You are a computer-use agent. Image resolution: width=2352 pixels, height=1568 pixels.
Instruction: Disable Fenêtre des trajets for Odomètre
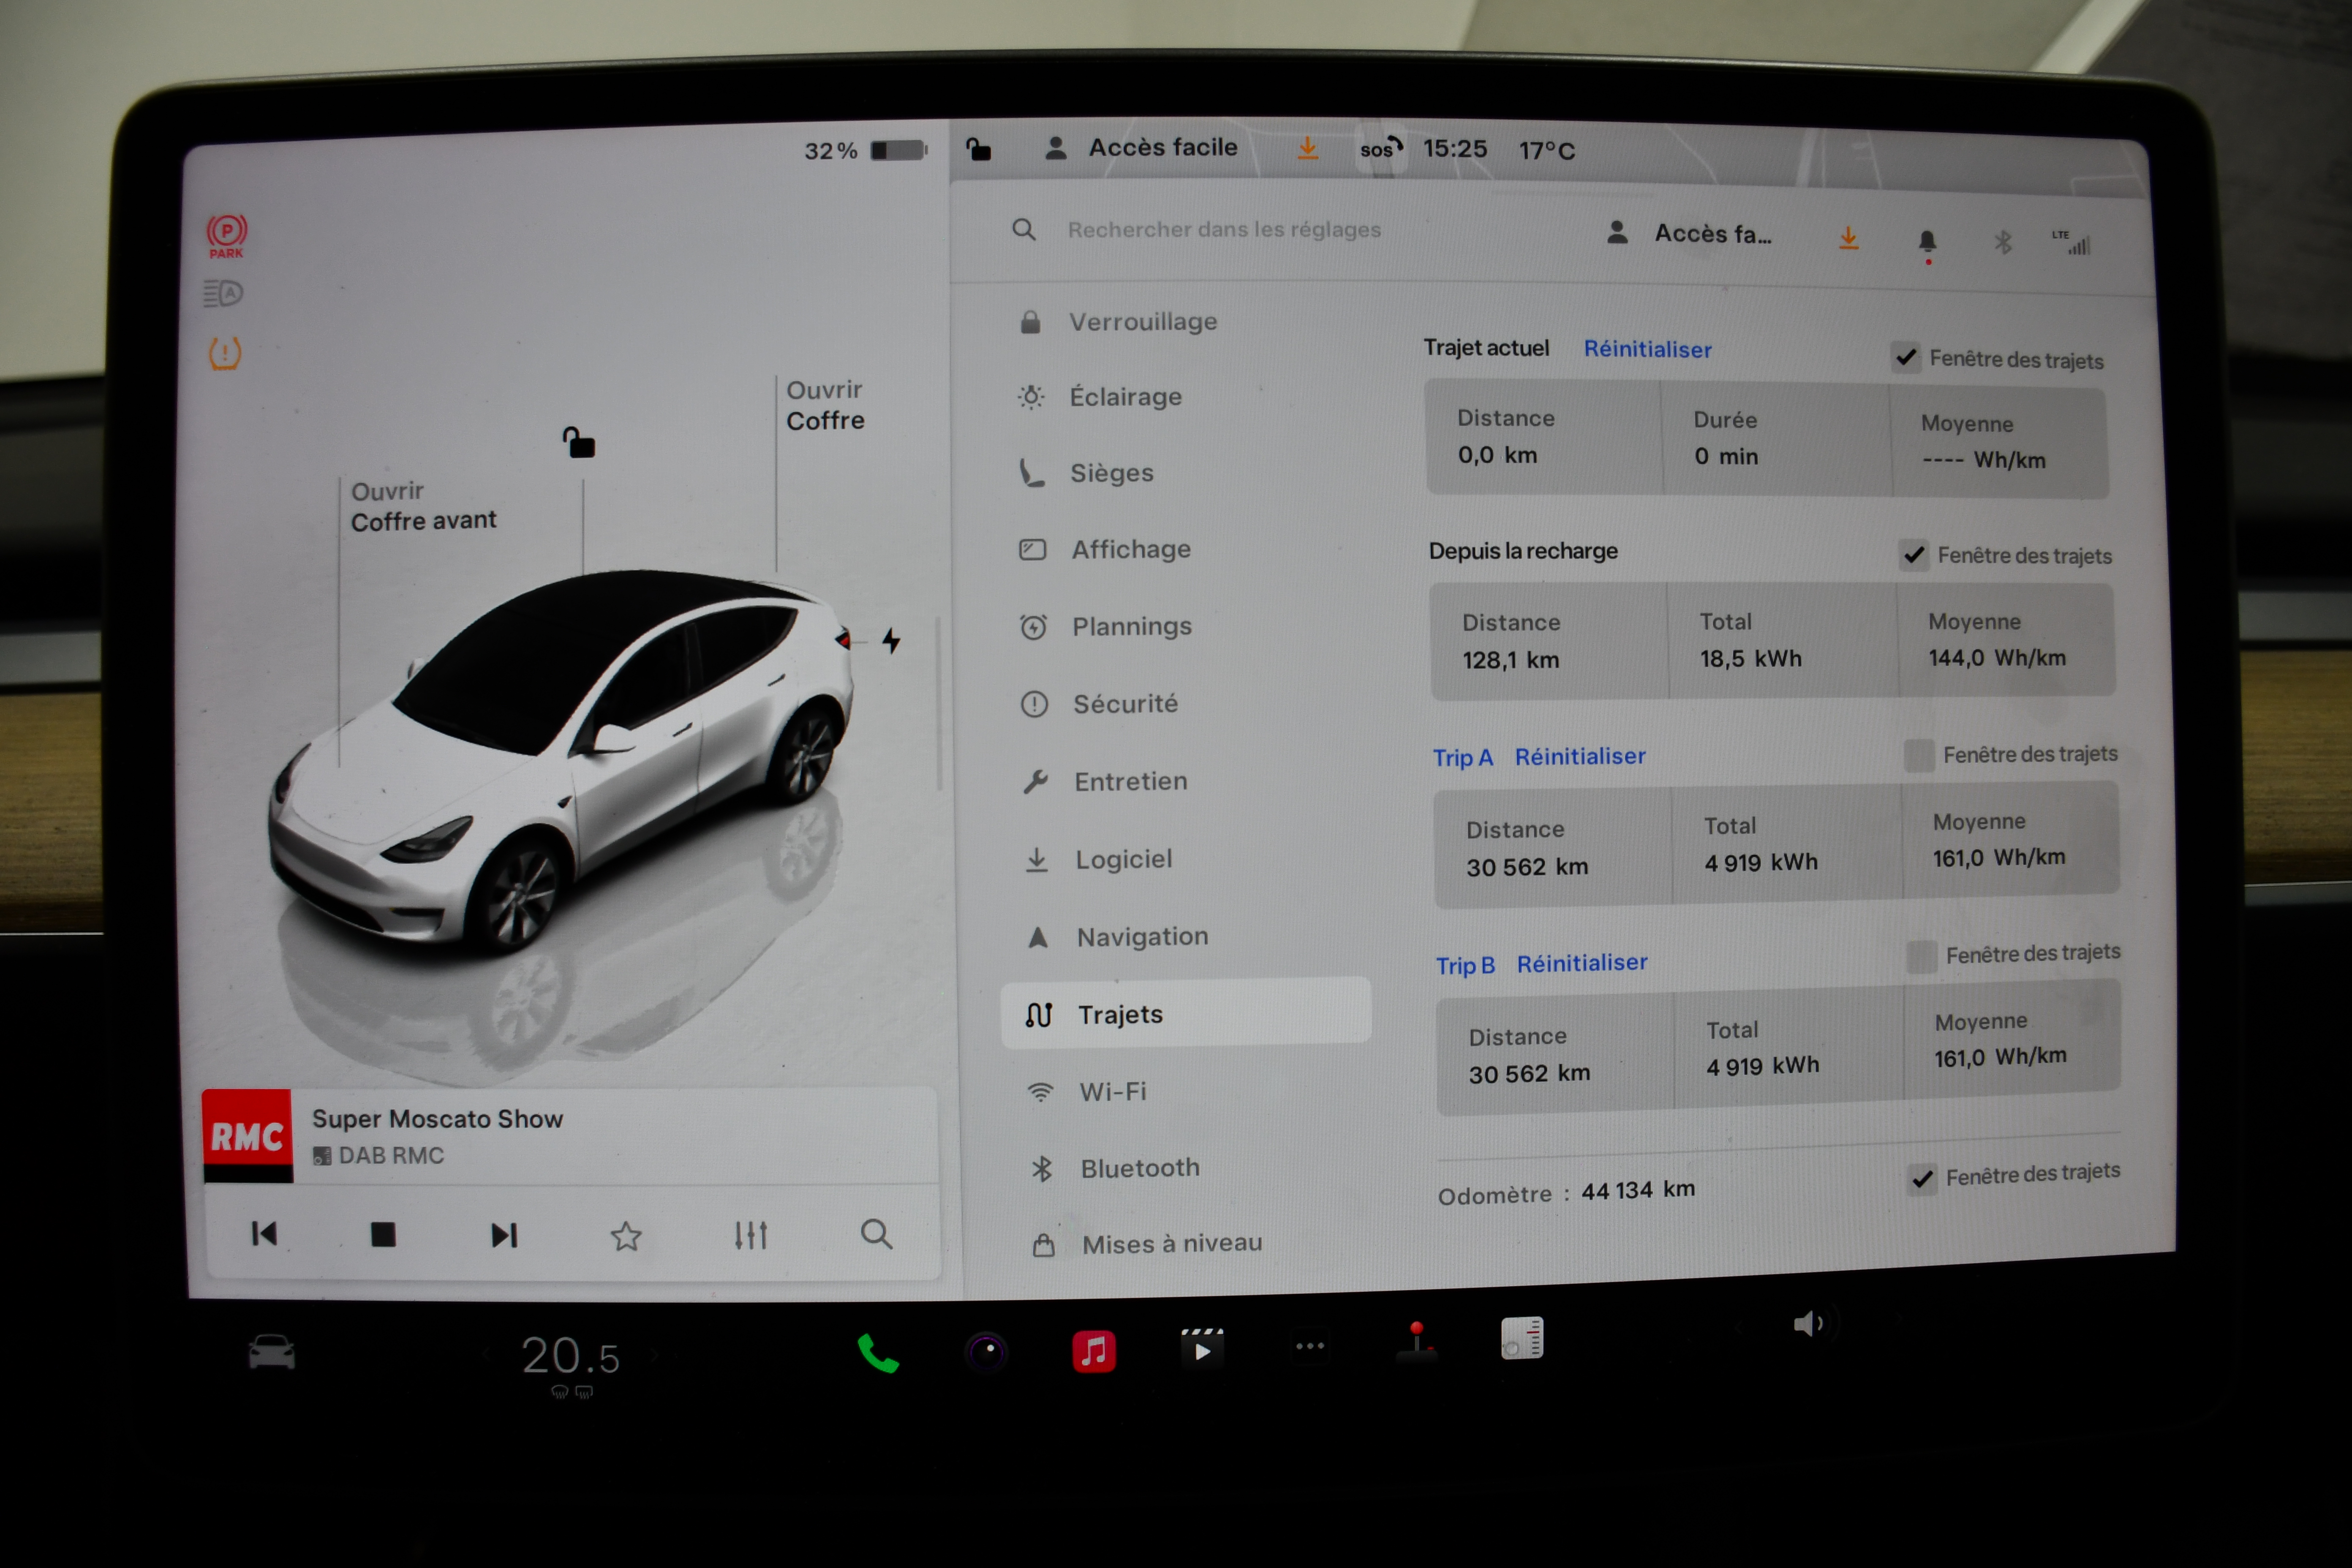click(x=1921, y=1178)
